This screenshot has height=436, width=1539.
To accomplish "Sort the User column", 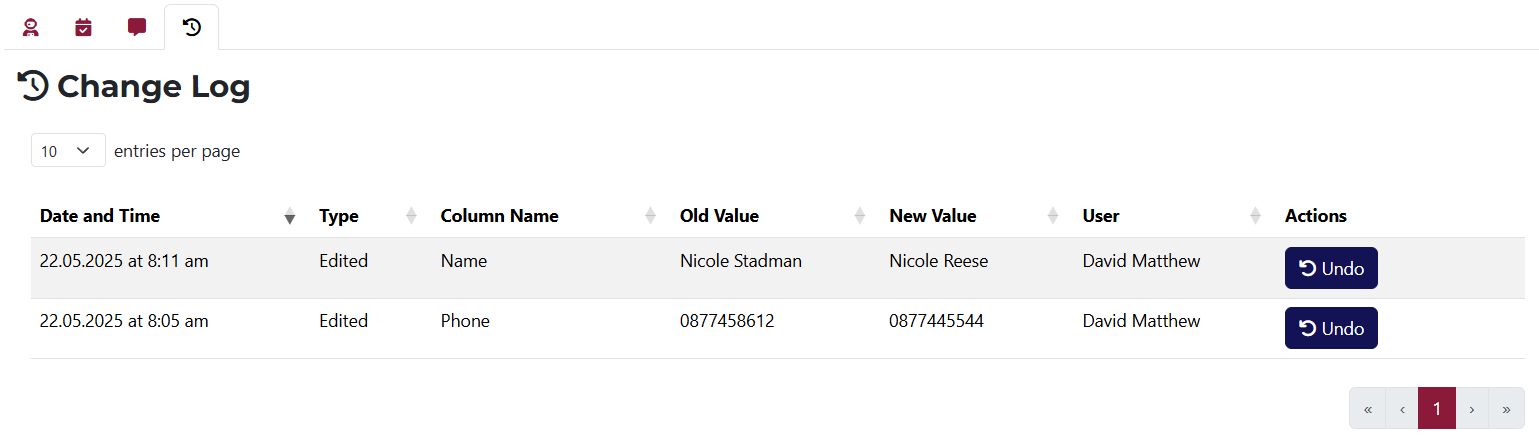I will pyautogui.click(x=1101, y=216).
